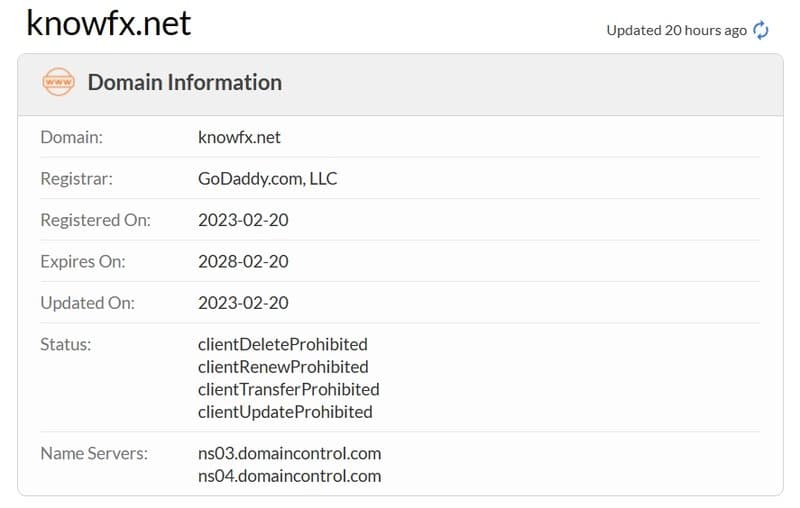Click the Expires On field label

click(x=85, y=261)
